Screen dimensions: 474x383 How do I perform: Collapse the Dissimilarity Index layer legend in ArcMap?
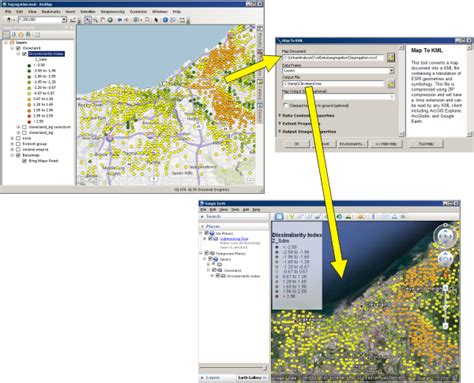(x=19, y=54)
